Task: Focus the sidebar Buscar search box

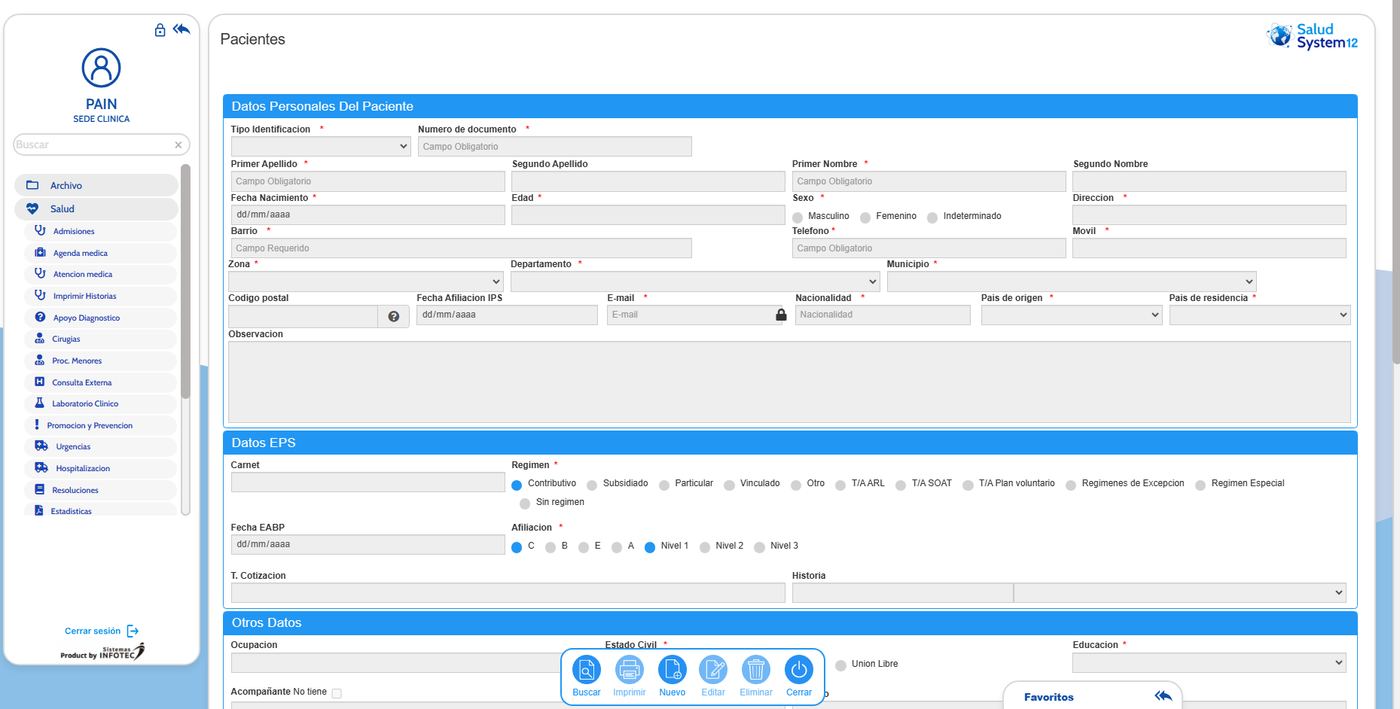Action: [x=95, y=145]
